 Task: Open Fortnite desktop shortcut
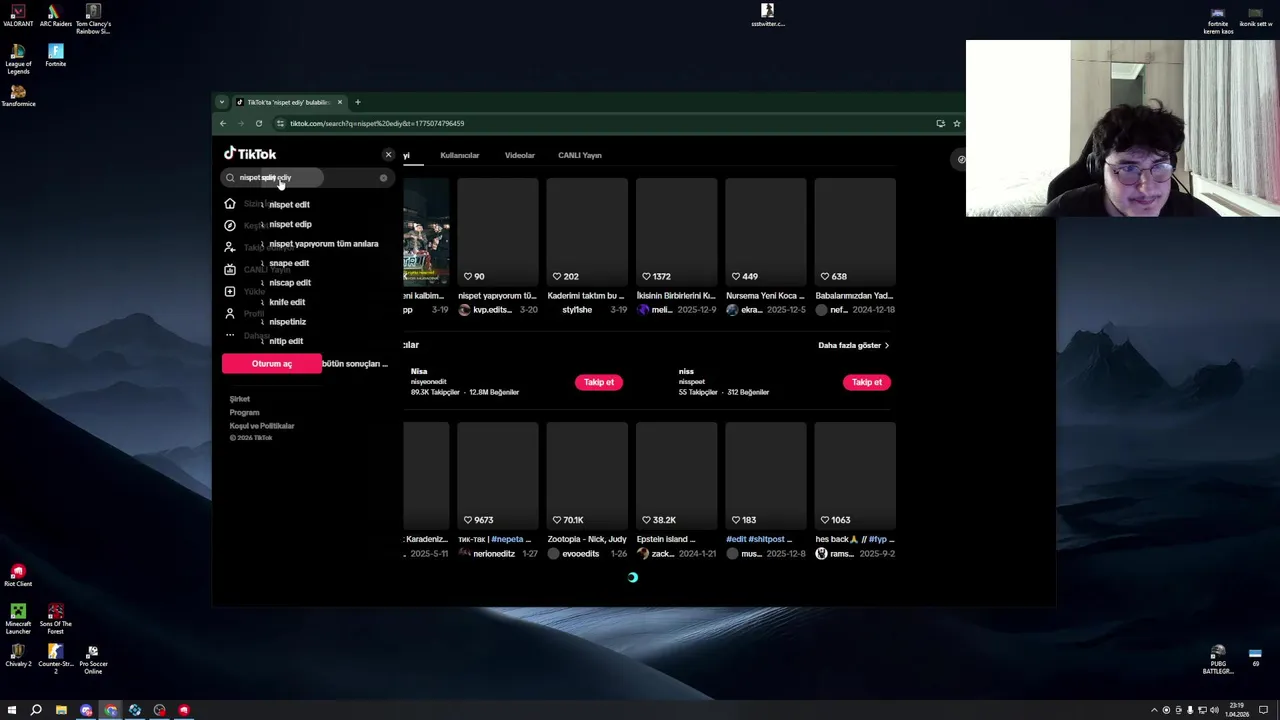pyautogui.click(x=56, y=56)
